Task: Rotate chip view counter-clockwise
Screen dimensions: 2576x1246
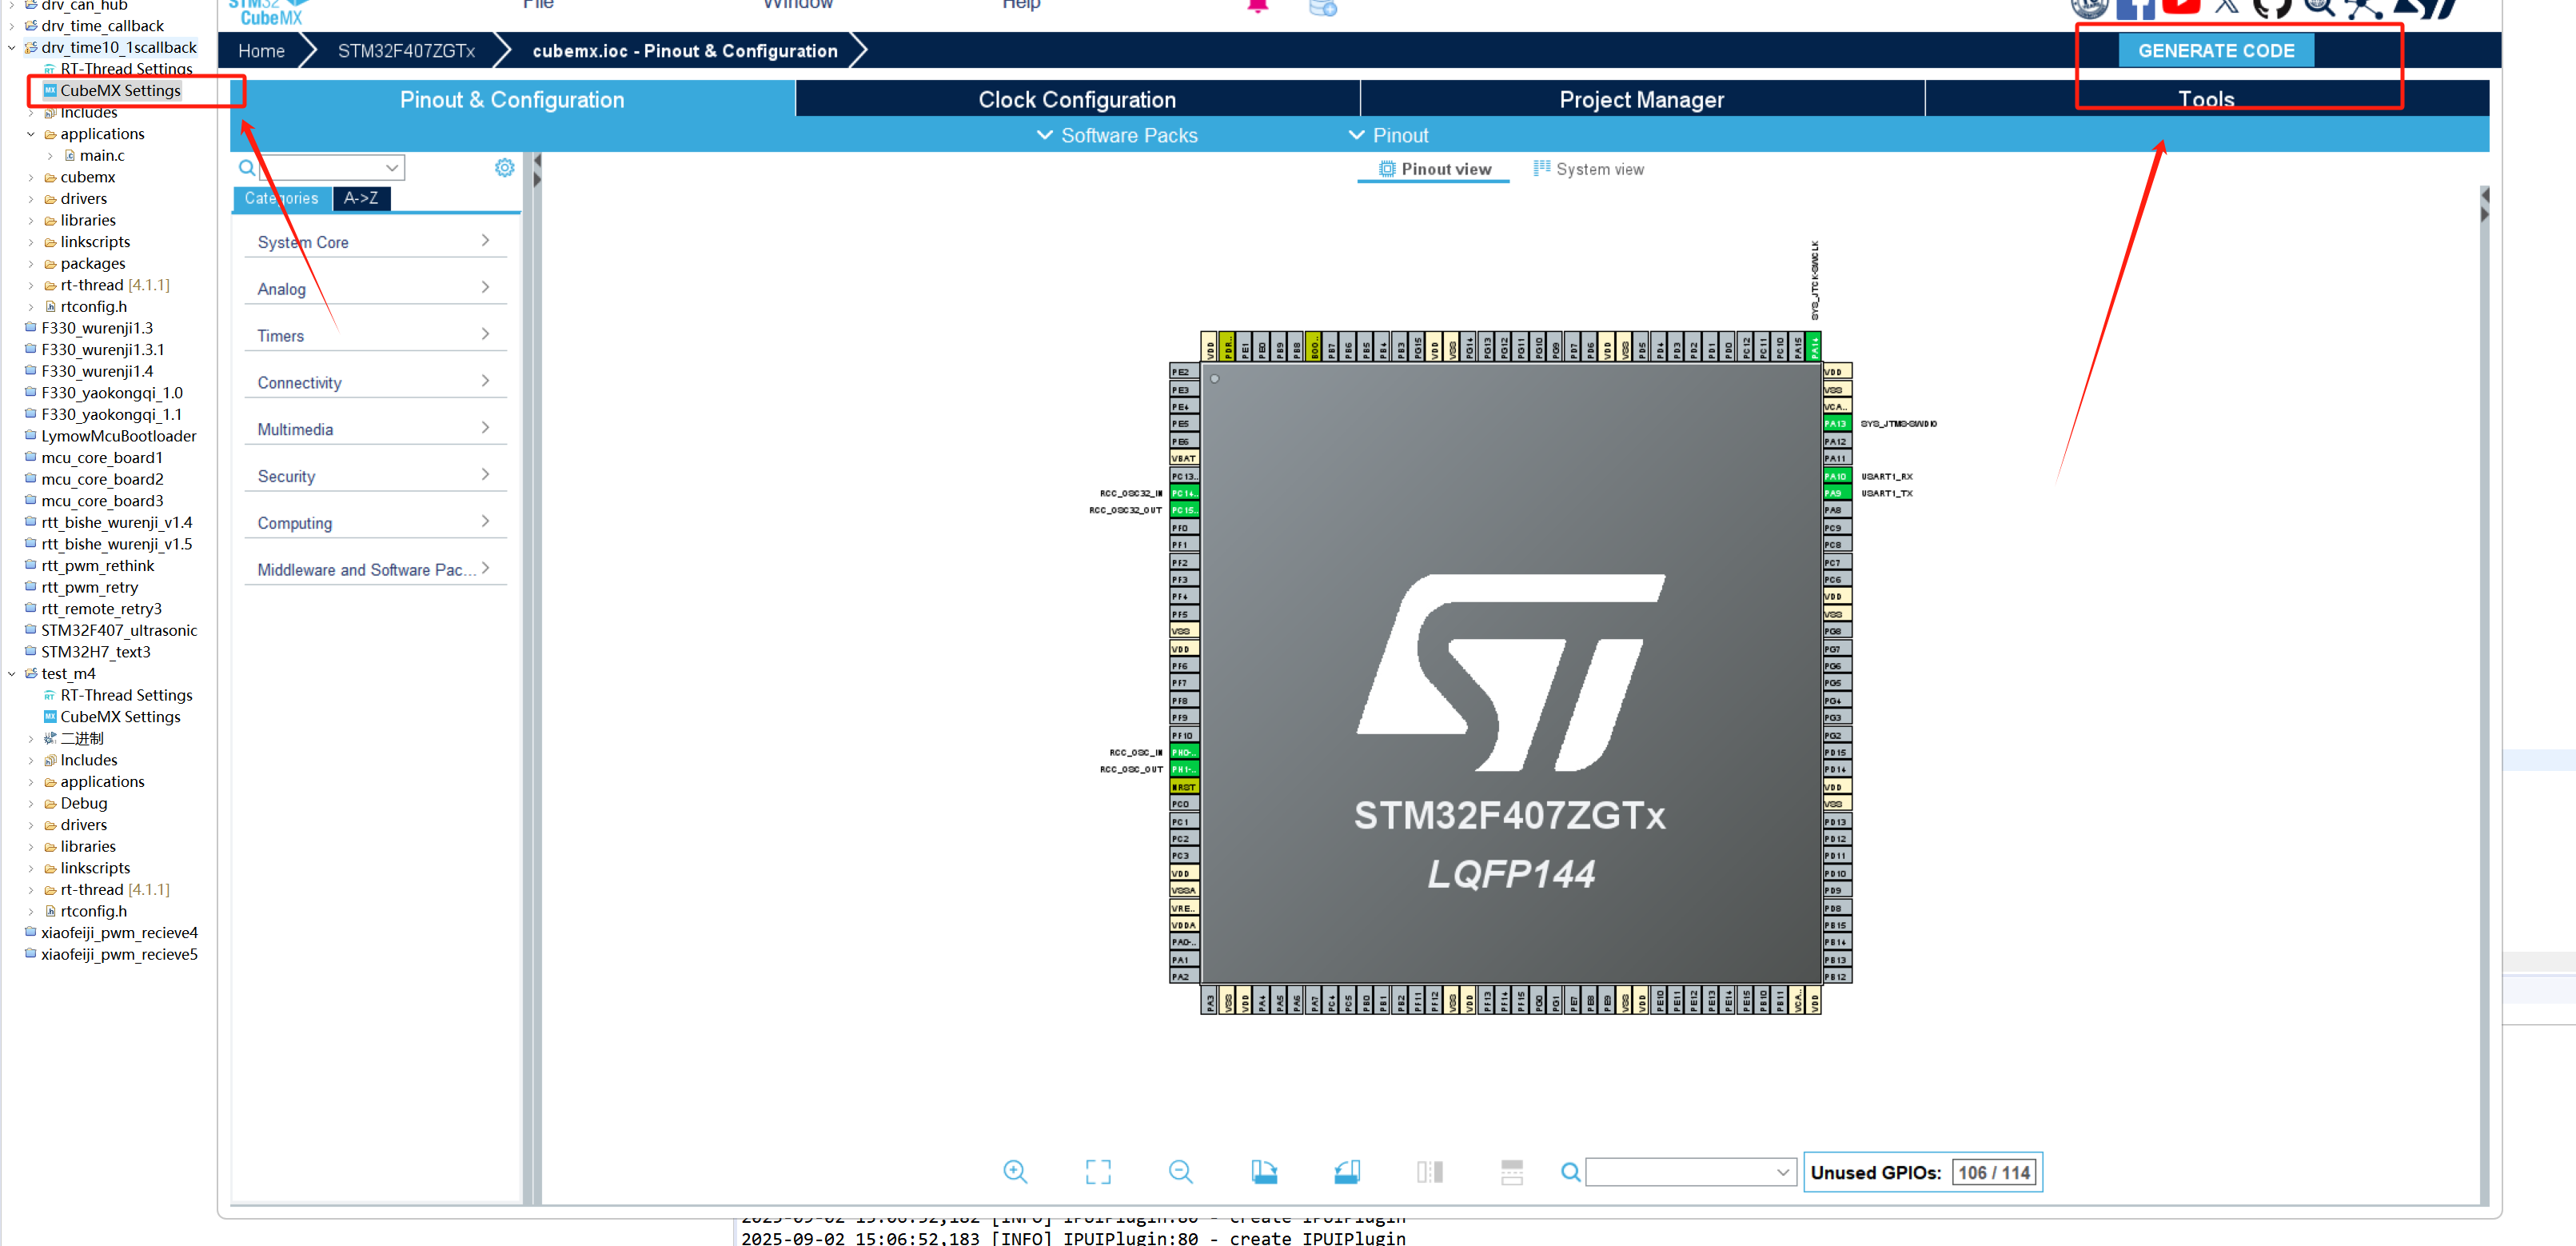Action: pos(1347,1172)
